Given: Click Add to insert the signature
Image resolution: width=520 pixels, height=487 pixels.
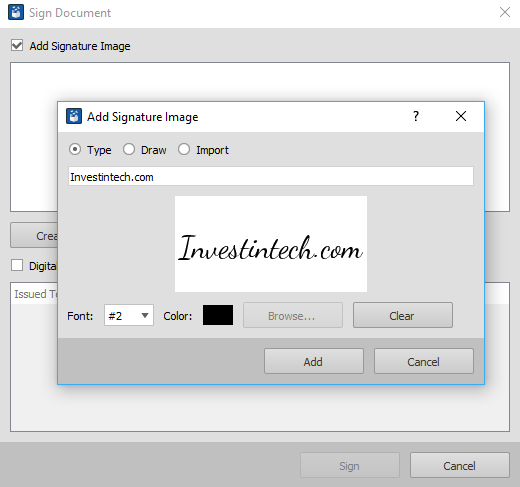Looking at the screenshot, I should coord(314,361).
